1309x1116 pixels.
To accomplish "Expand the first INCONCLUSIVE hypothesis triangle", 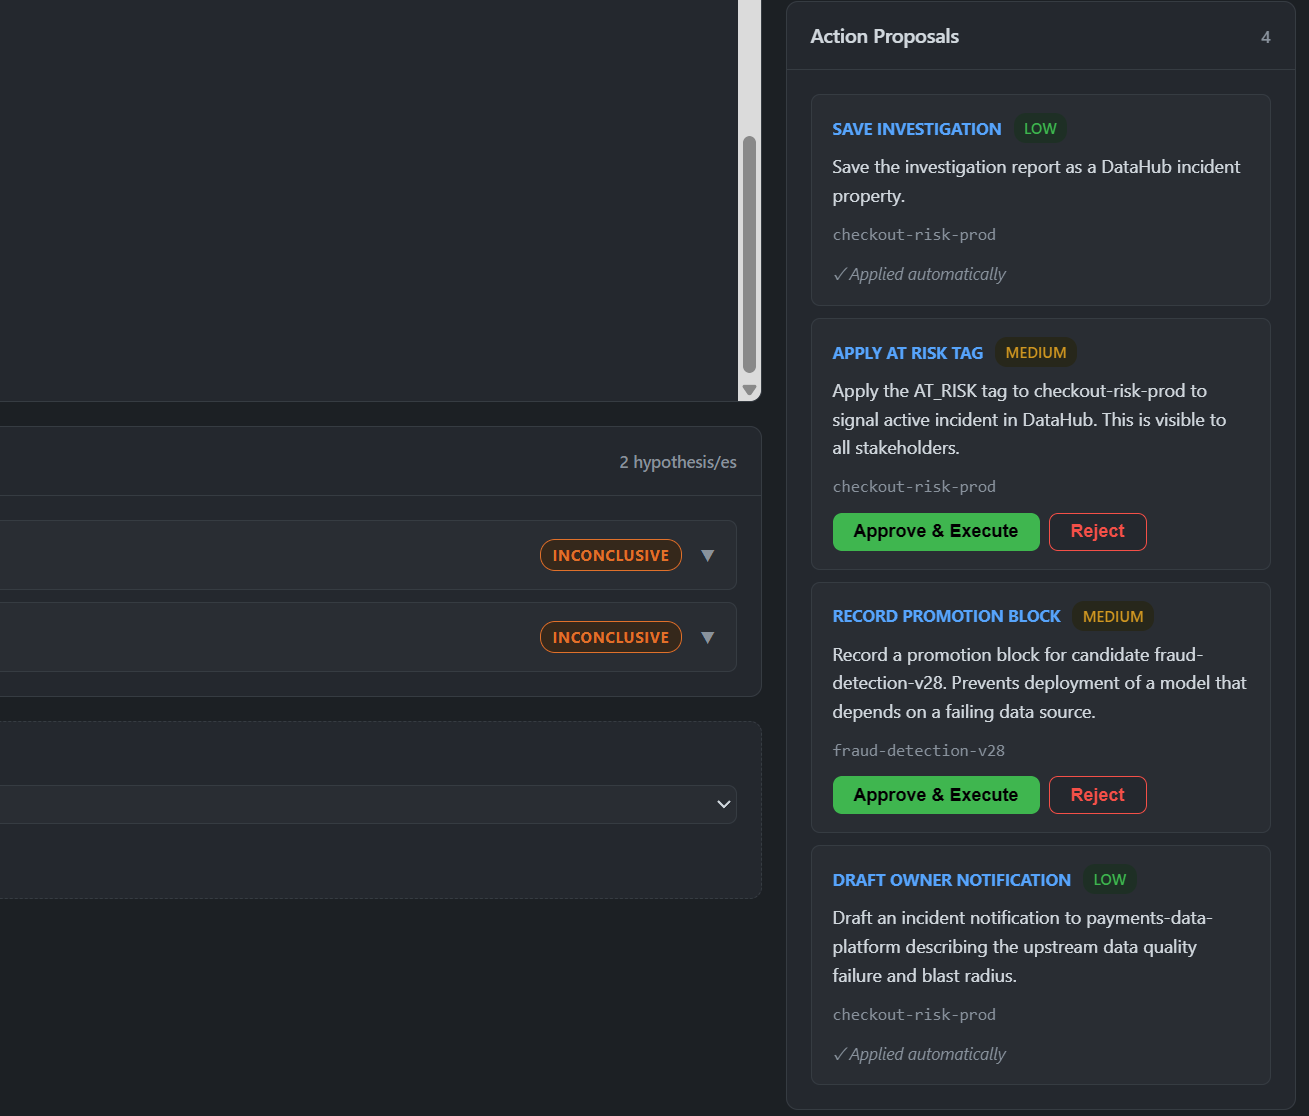I will [708, 555].
